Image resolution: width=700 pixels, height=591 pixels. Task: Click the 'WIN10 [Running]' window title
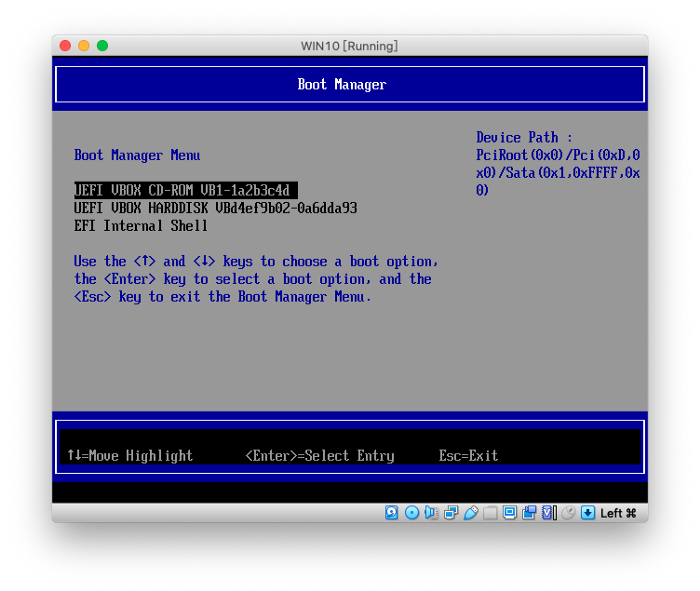coord(349,46)
